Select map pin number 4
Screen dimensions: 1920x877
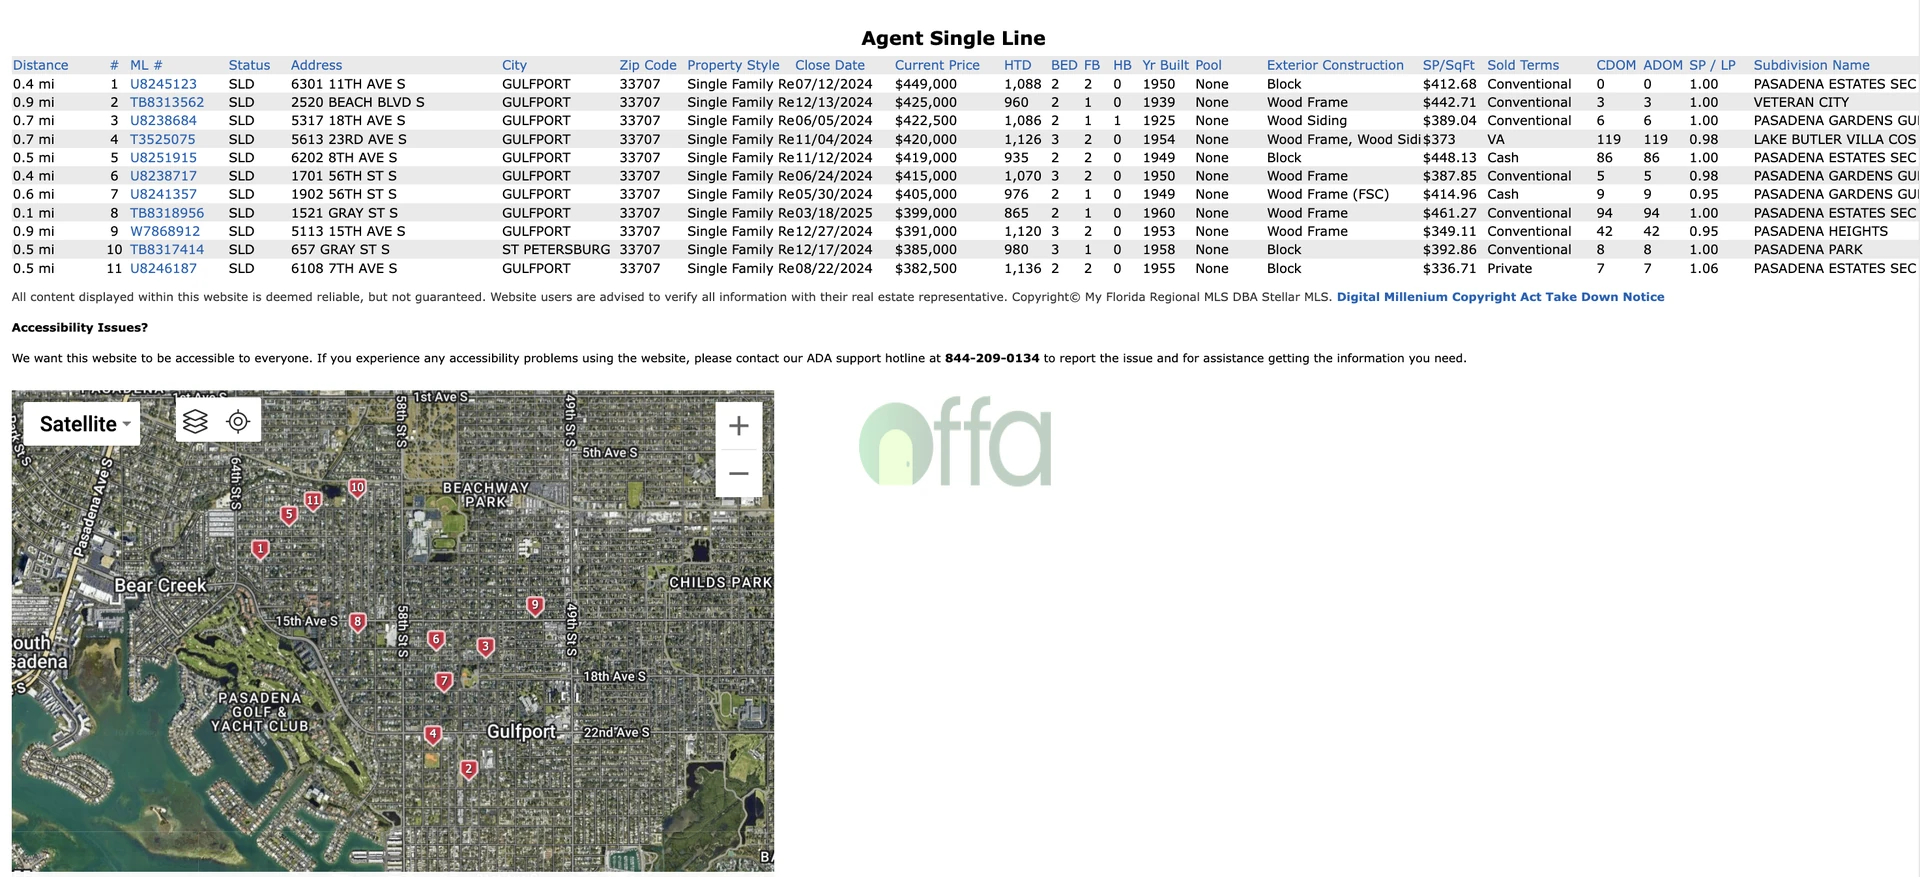432,735
